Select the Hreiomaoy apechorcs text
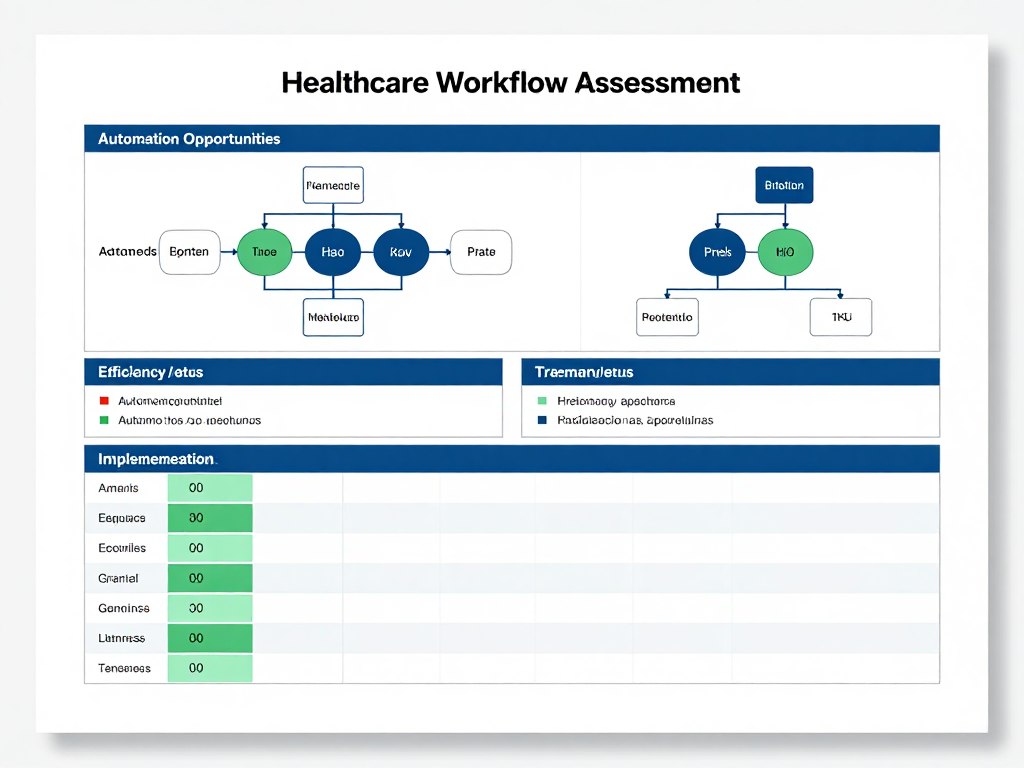 click(x=616, y=401)
